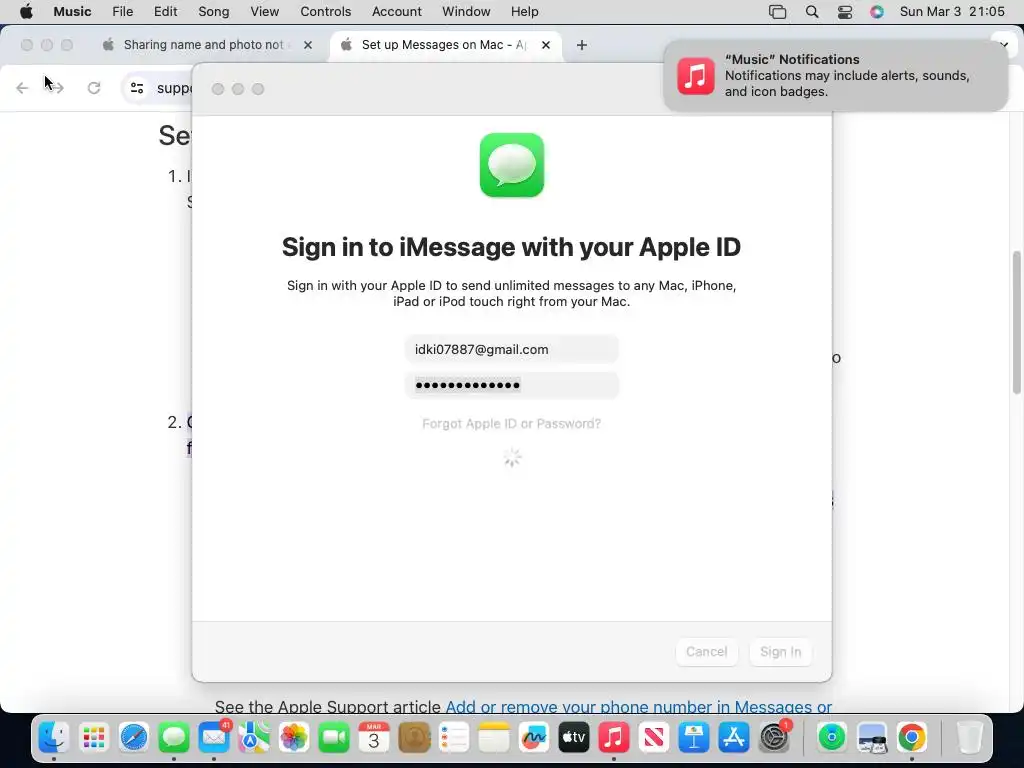The image size is (1024, 768).
Task: Open the Window menu
Action: pos(466,12)
